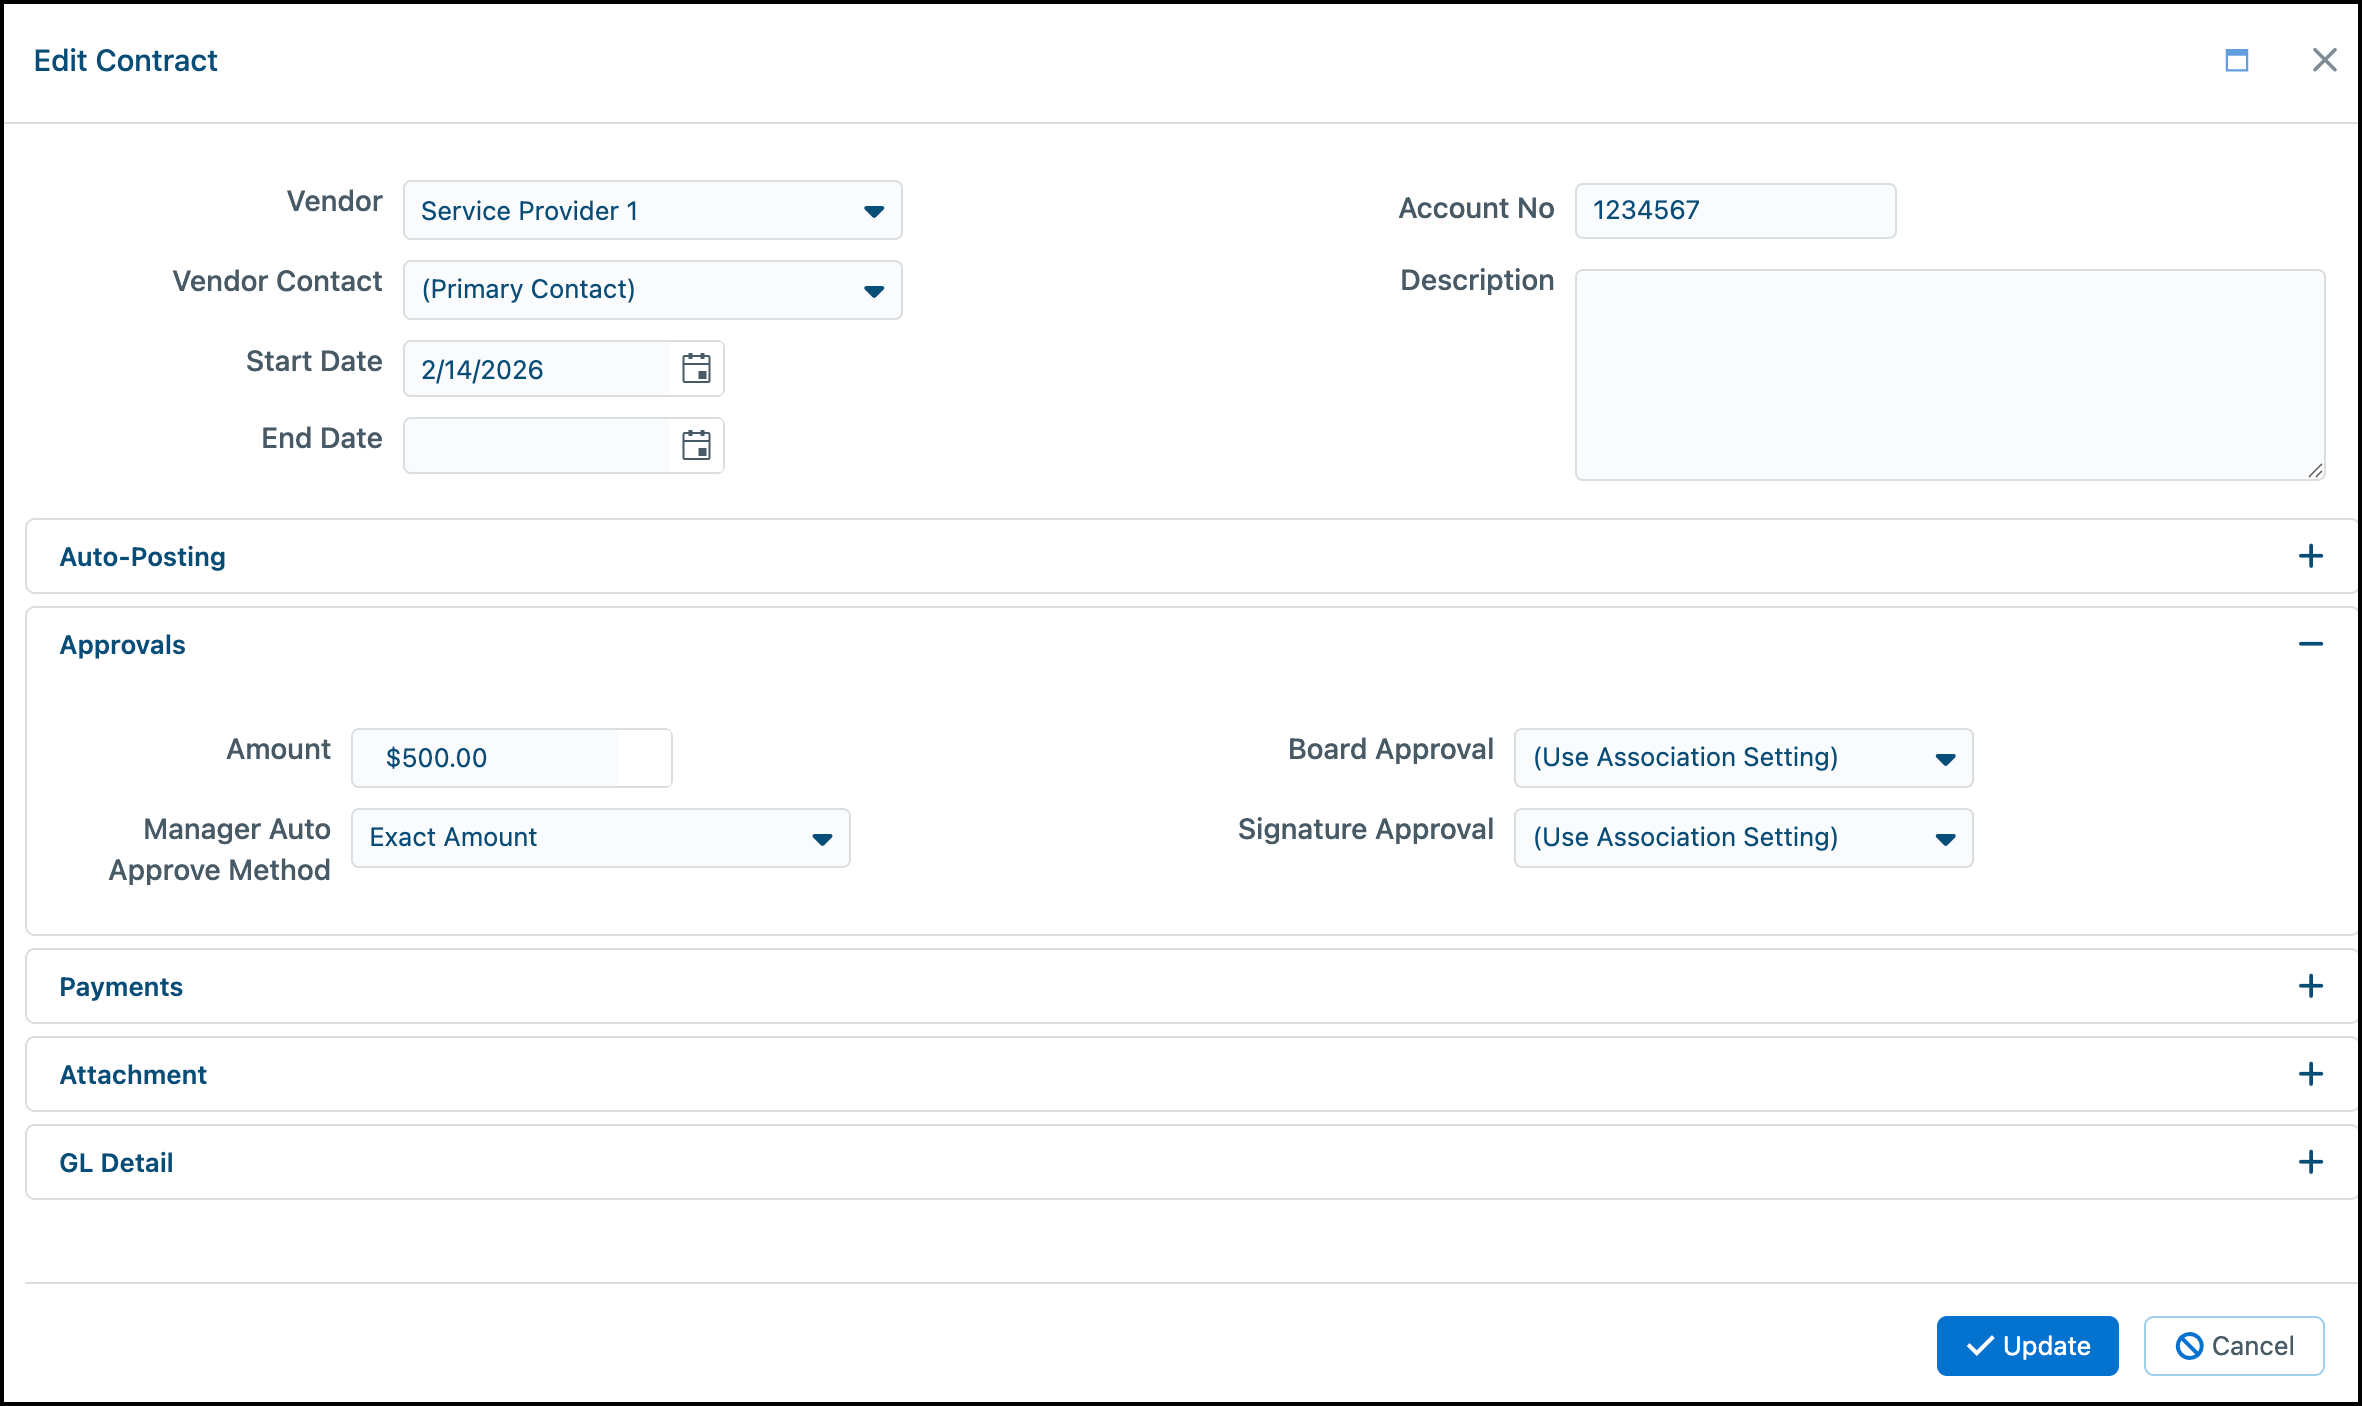2362x1406 pixels.
Task: Open the End Date calendar picker
Action: [x=696, y=445]
